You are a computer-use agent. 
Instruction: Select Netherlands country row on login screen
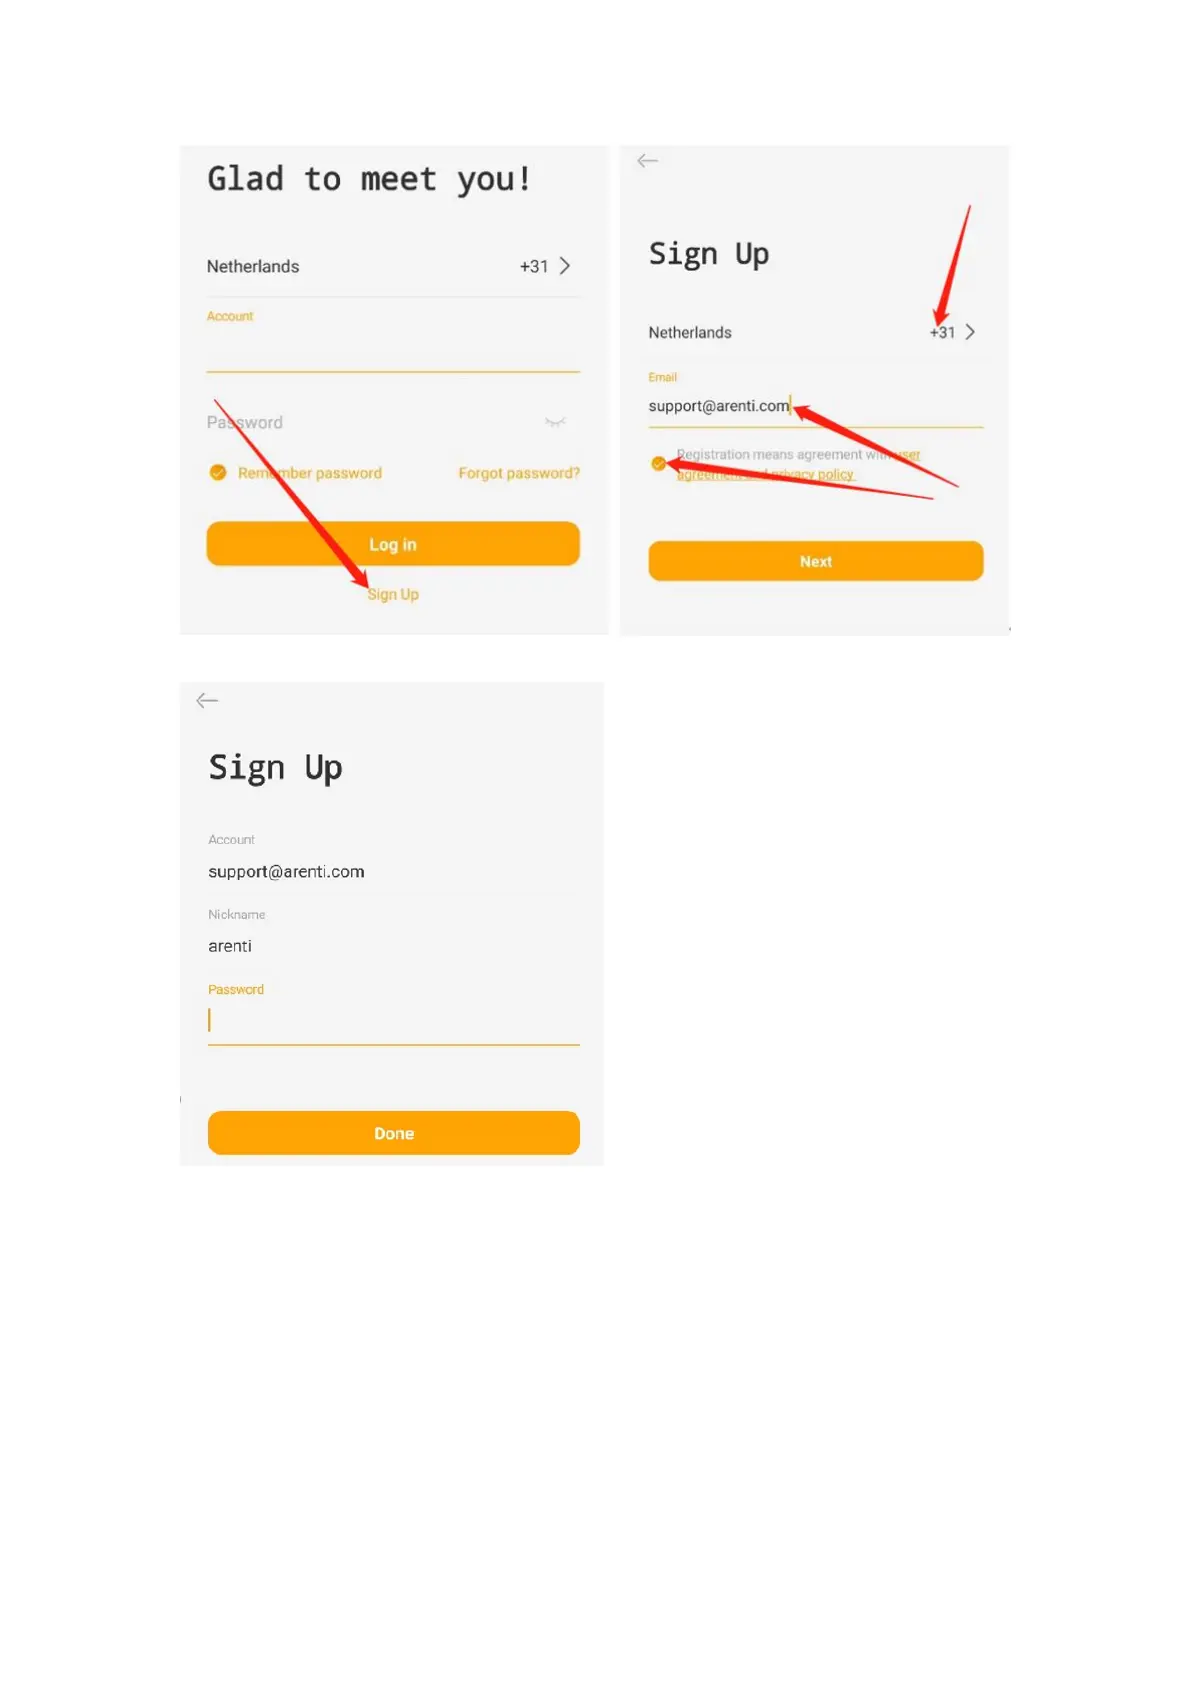tap(393, 266)
